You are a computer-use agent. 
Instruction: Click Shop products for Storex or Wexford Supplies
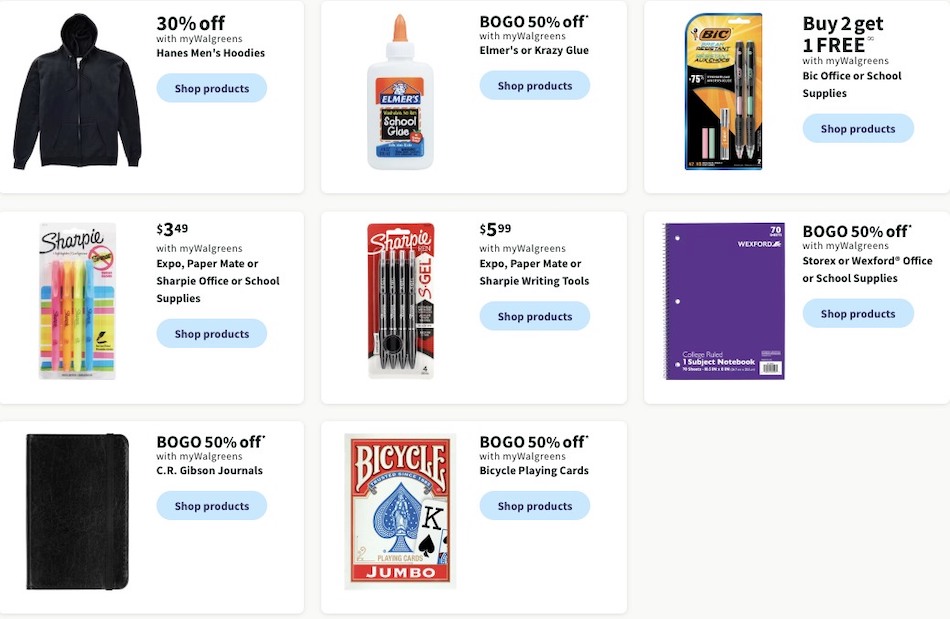point(857,313)
